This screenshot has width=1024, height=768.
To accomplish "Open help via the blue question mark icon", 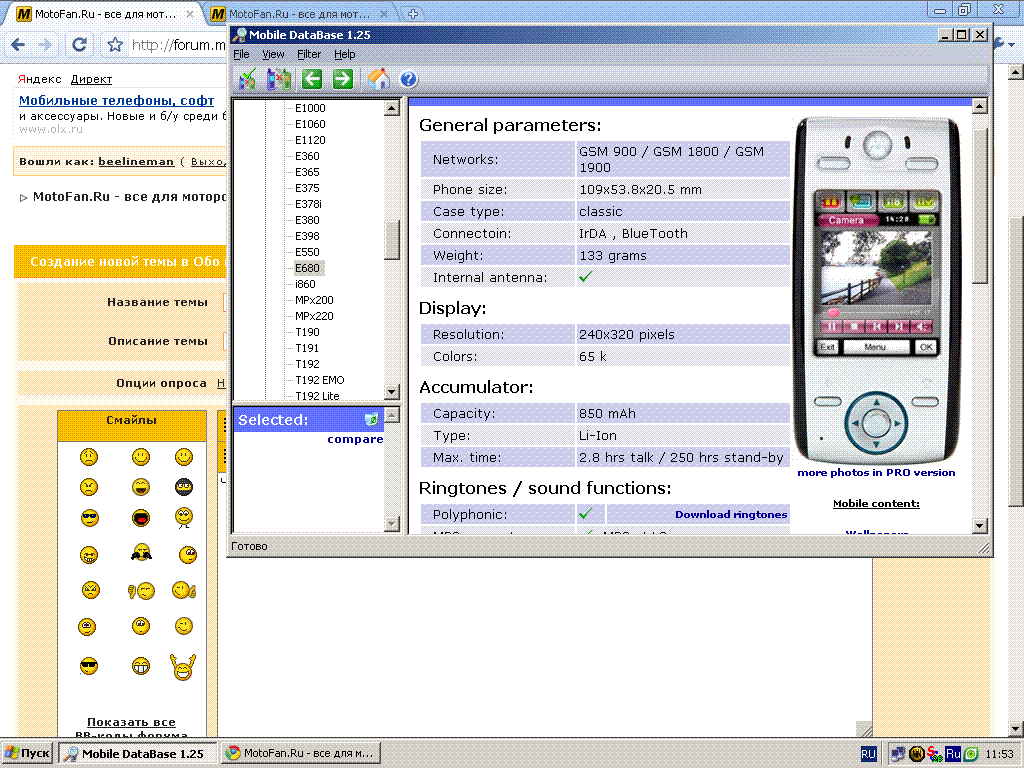I will (409, 80).
